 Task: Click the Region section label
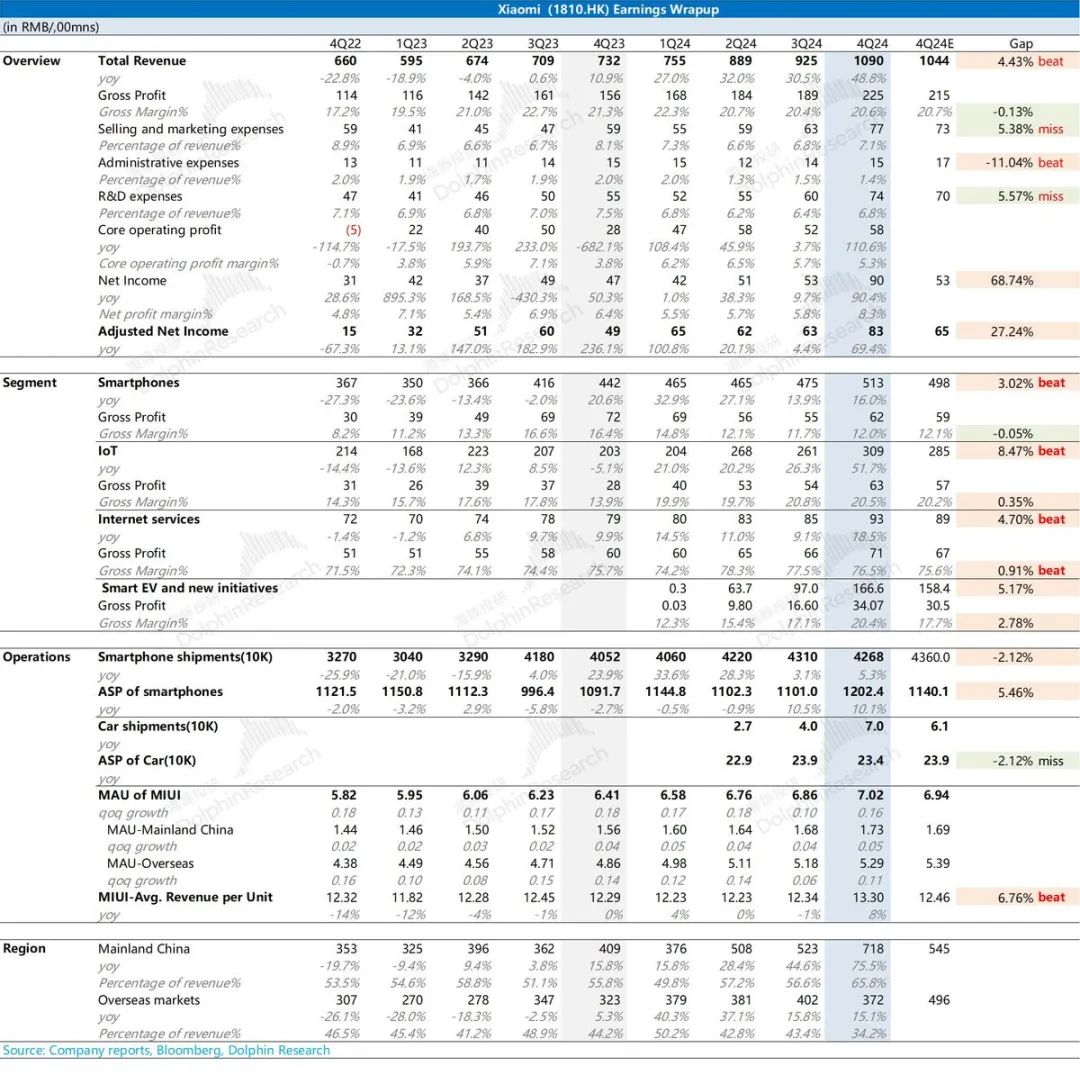pyautogui.click(x=25, y=949)
